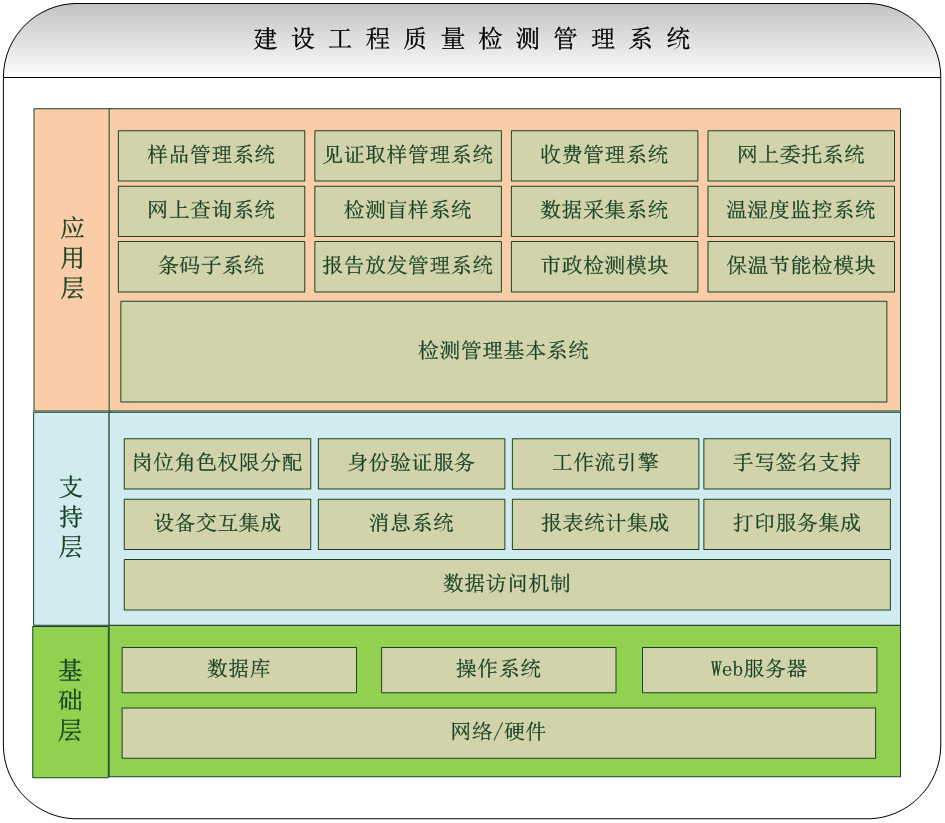Launch the 网上委托系统 module
Screen dimensions: 945x823
pyautogui.click(x=801, y=156)
